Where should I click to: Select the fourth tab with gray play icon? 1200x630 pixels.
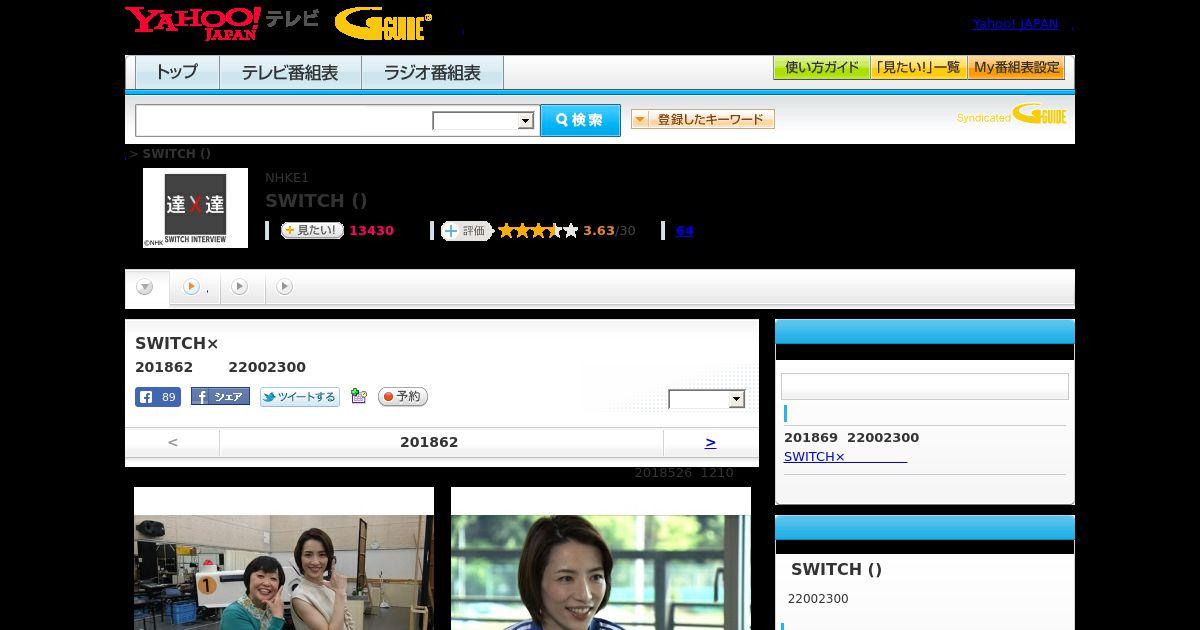click(285, 287)
